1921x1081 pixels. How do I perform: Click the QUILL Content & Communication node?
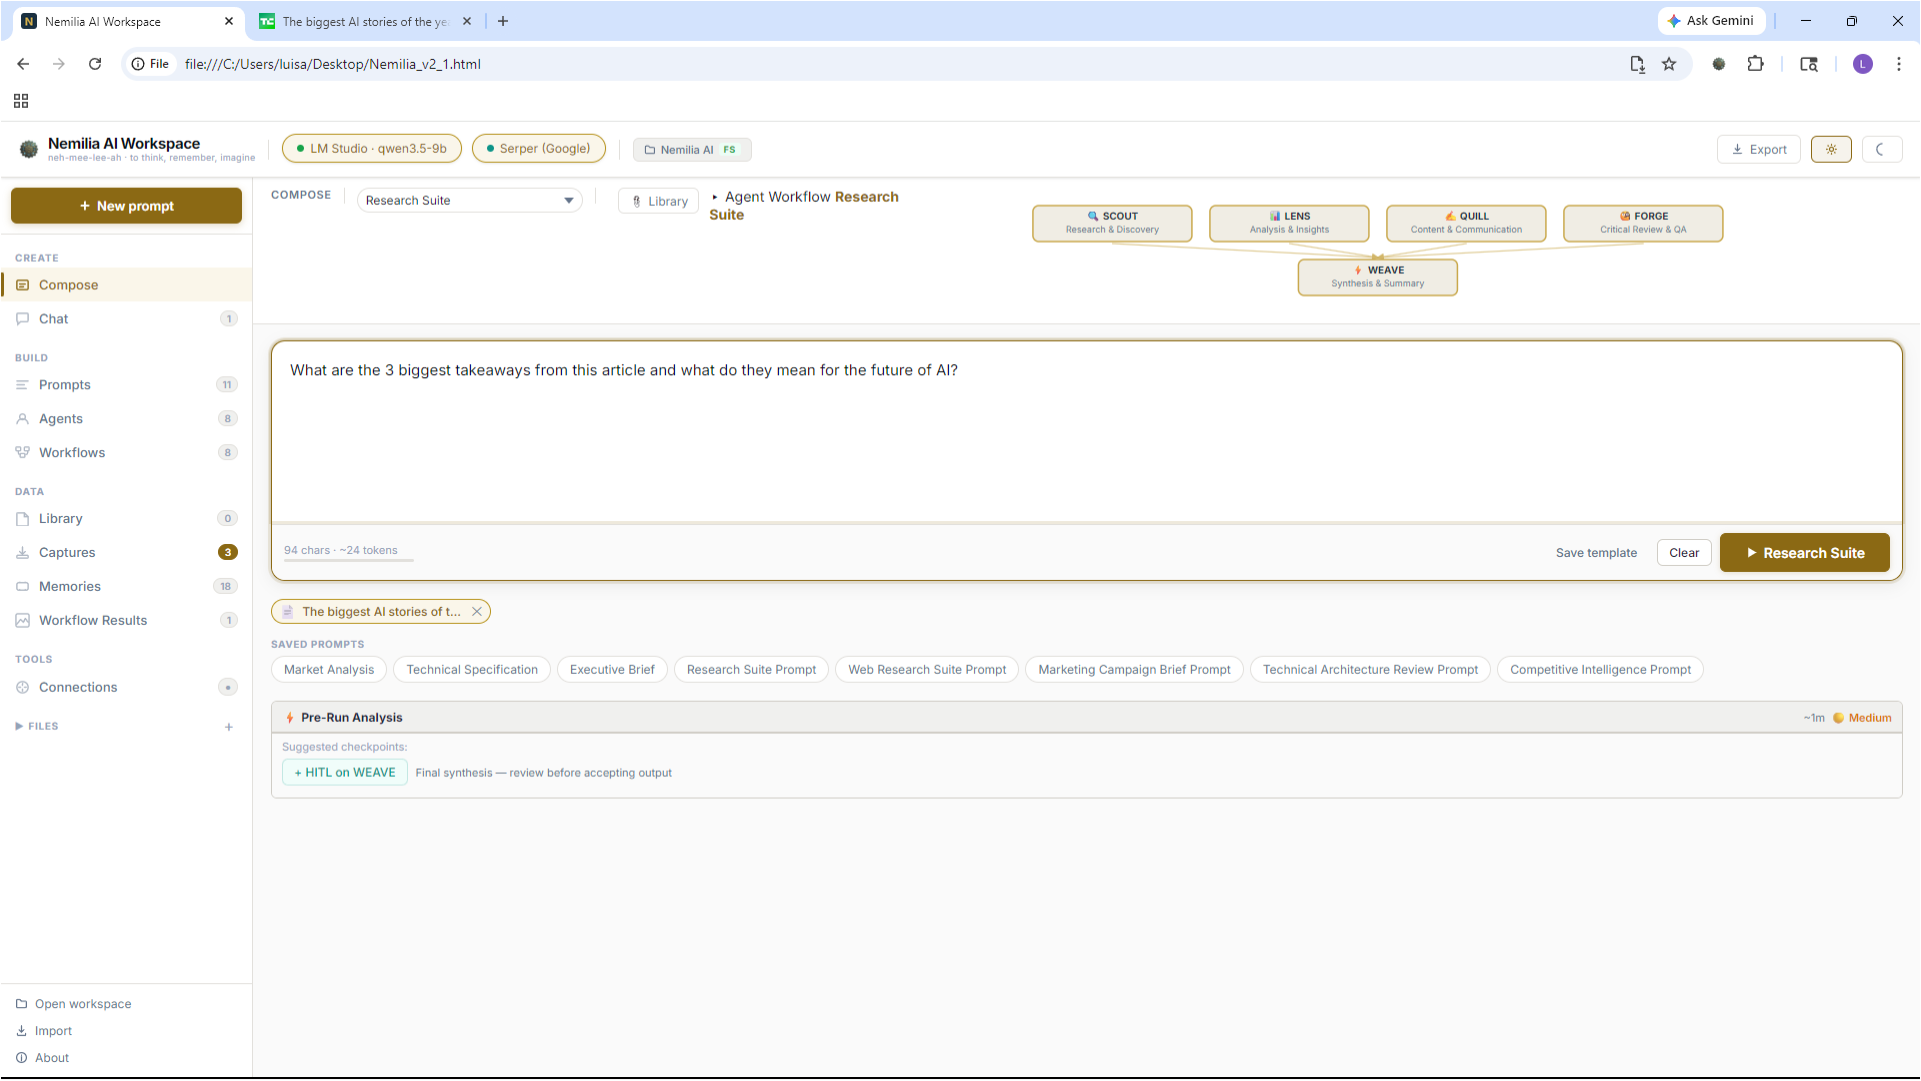(1466, 222)
